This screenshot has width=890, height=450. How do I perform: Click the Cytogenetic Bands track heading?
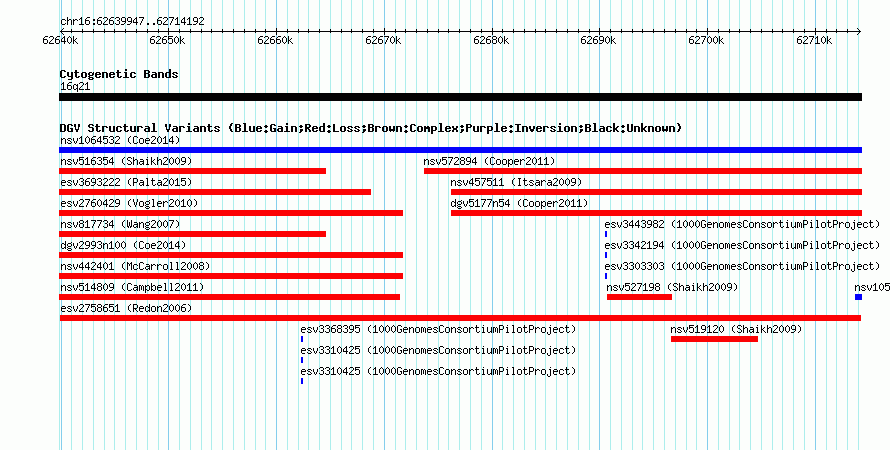(119, 74)
